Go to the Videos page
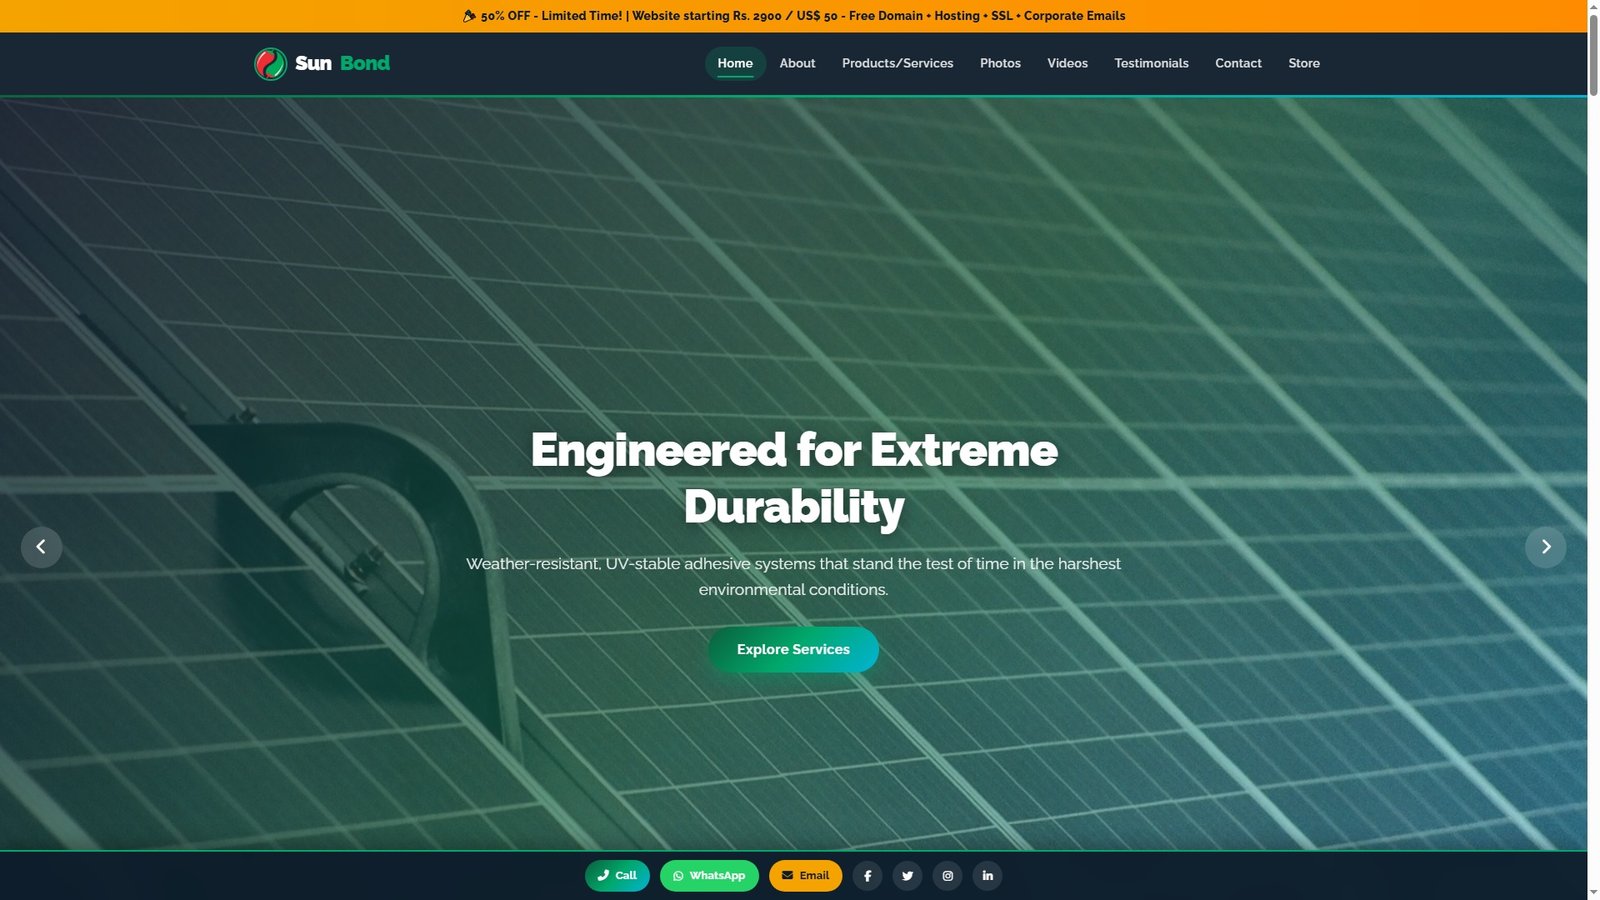The image size is (1600, 900). point(1067,63)
